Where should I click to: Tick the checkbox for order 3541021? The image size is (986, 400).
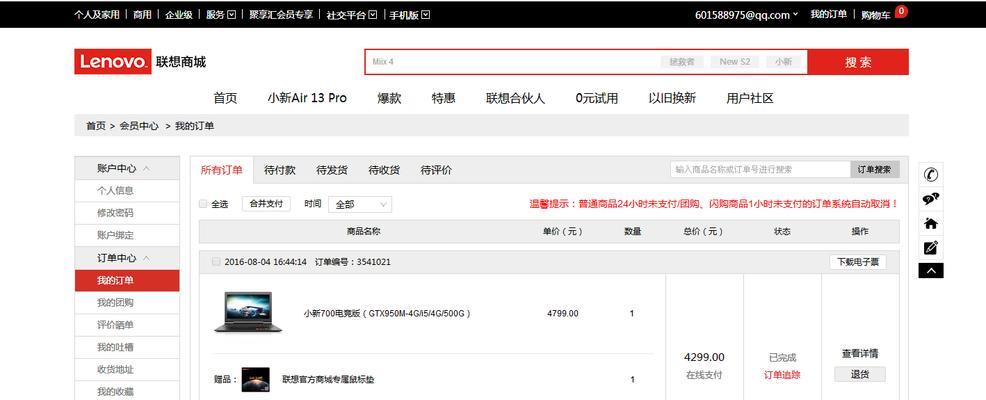216,262
